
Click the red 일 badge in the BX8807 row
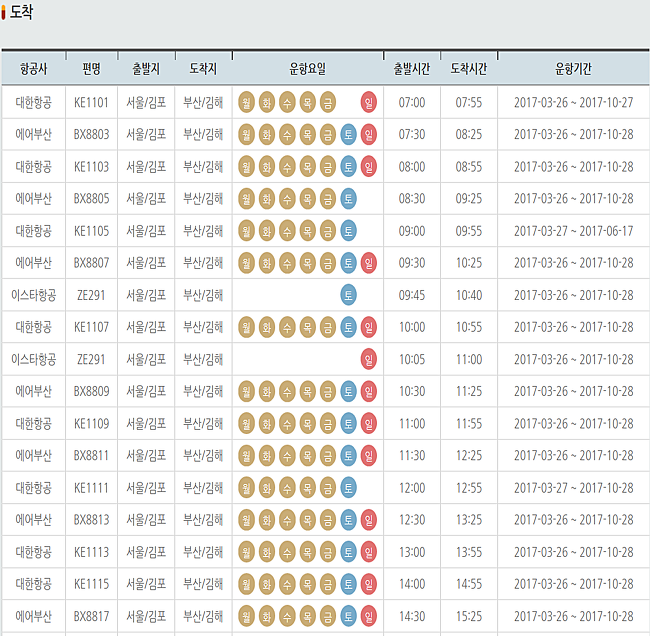pyautogui.click(x=369, y=263)
